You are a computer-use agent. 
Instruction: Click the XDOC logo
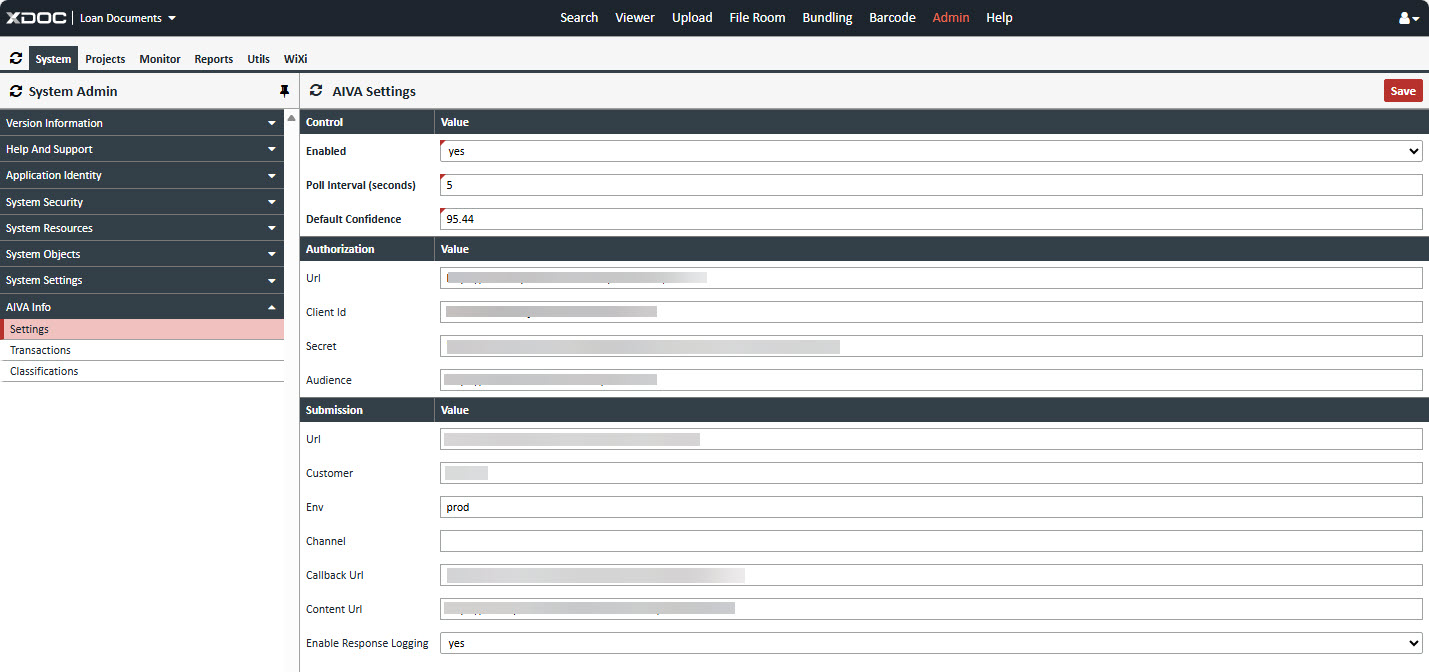point(35,18)
